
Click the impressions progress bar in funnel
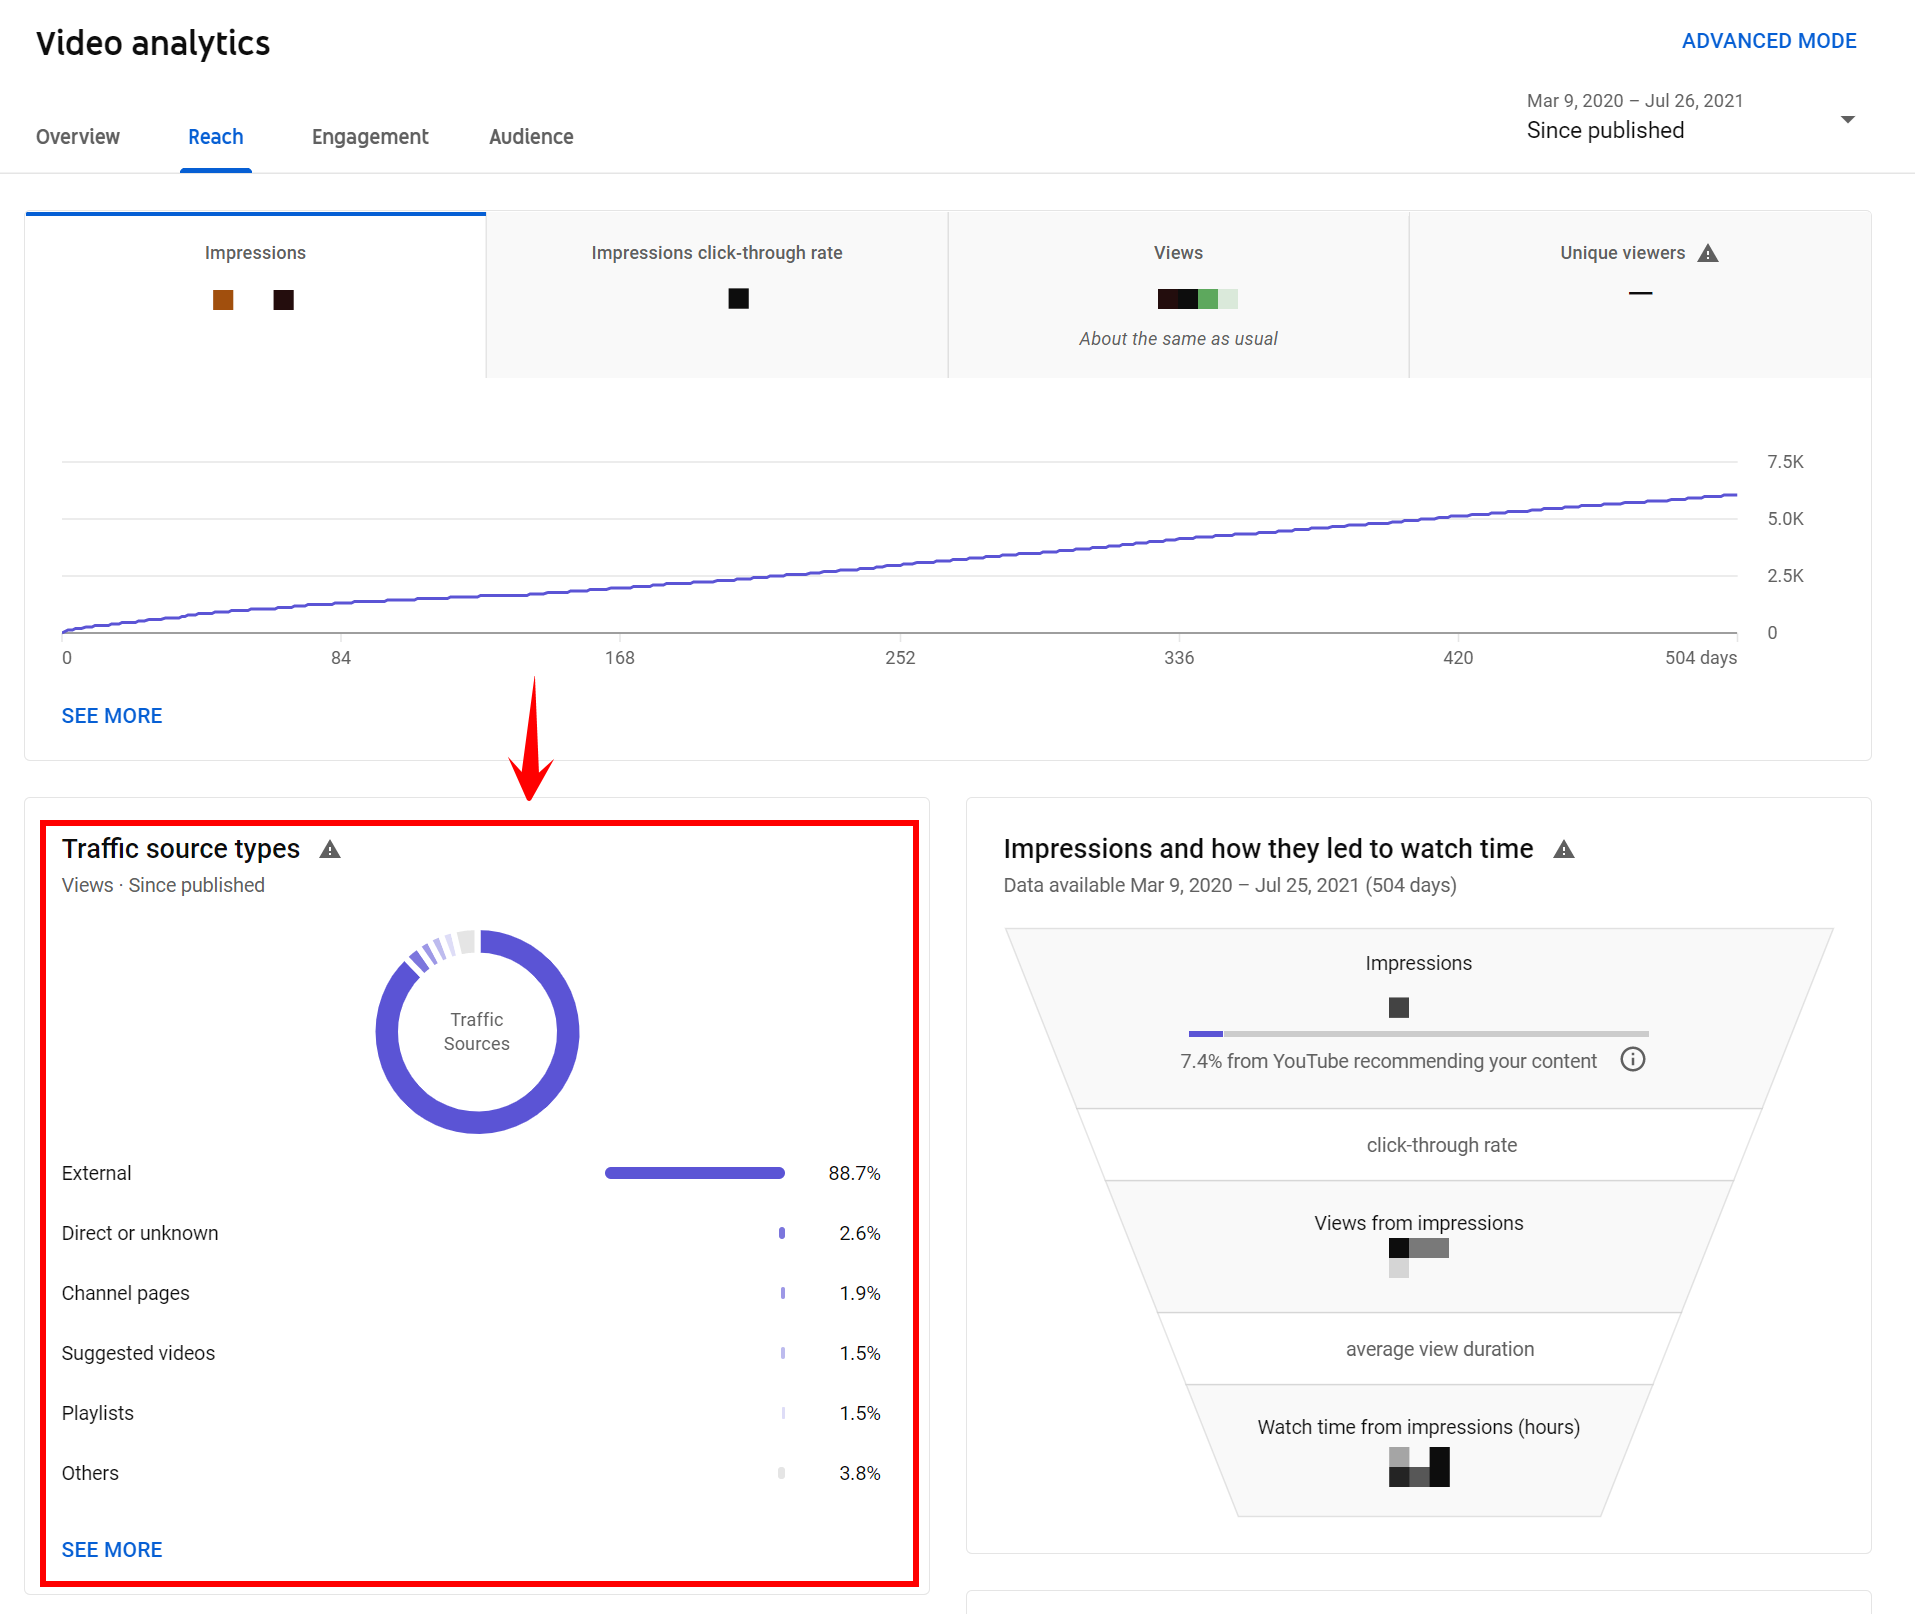[x=1418, y=1033]
